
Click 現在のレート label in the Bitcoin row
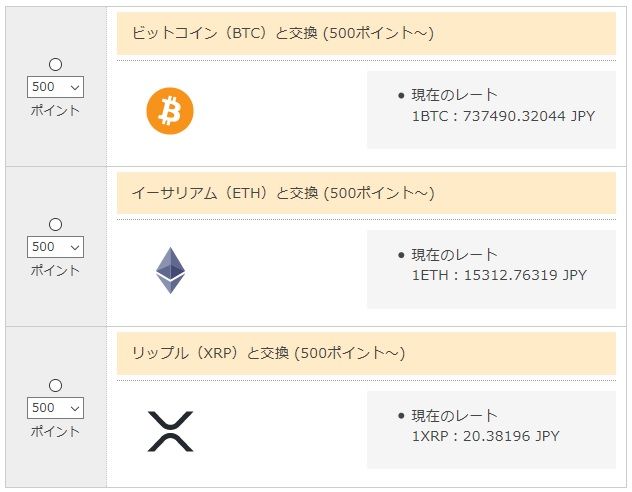point(454,95)
